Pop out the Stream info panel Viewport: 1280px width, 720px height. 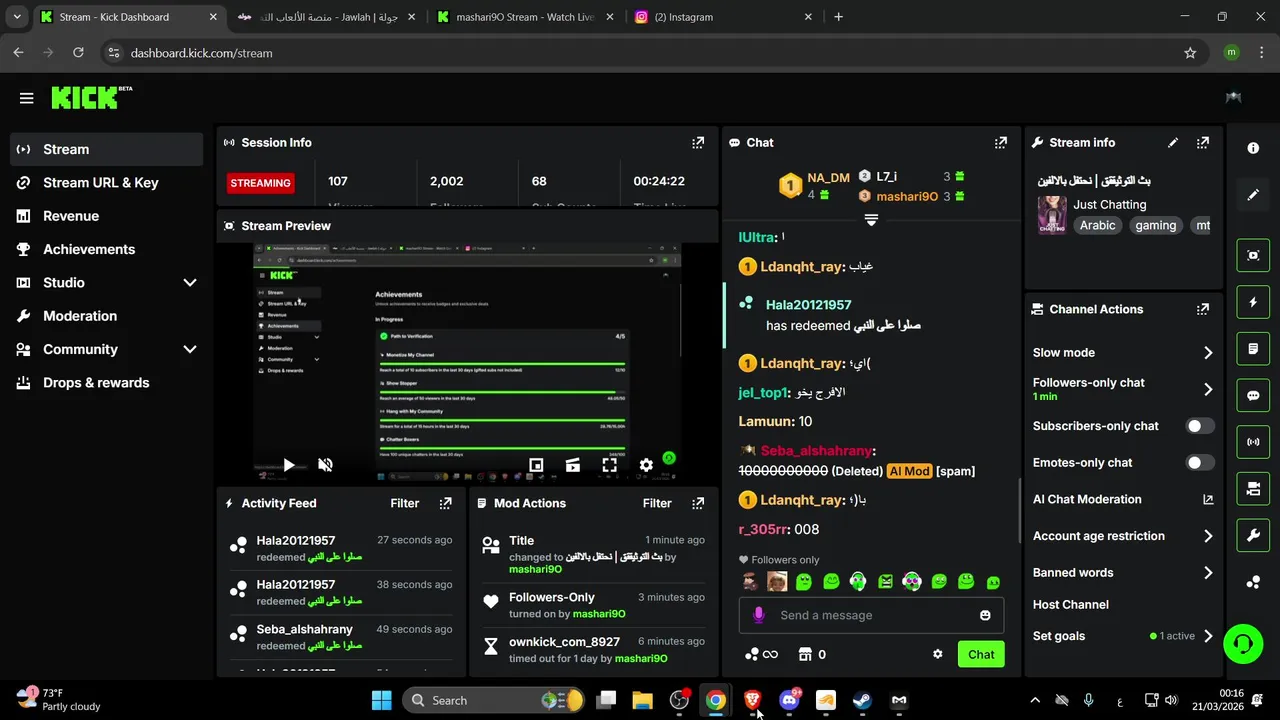[1203, 143]
